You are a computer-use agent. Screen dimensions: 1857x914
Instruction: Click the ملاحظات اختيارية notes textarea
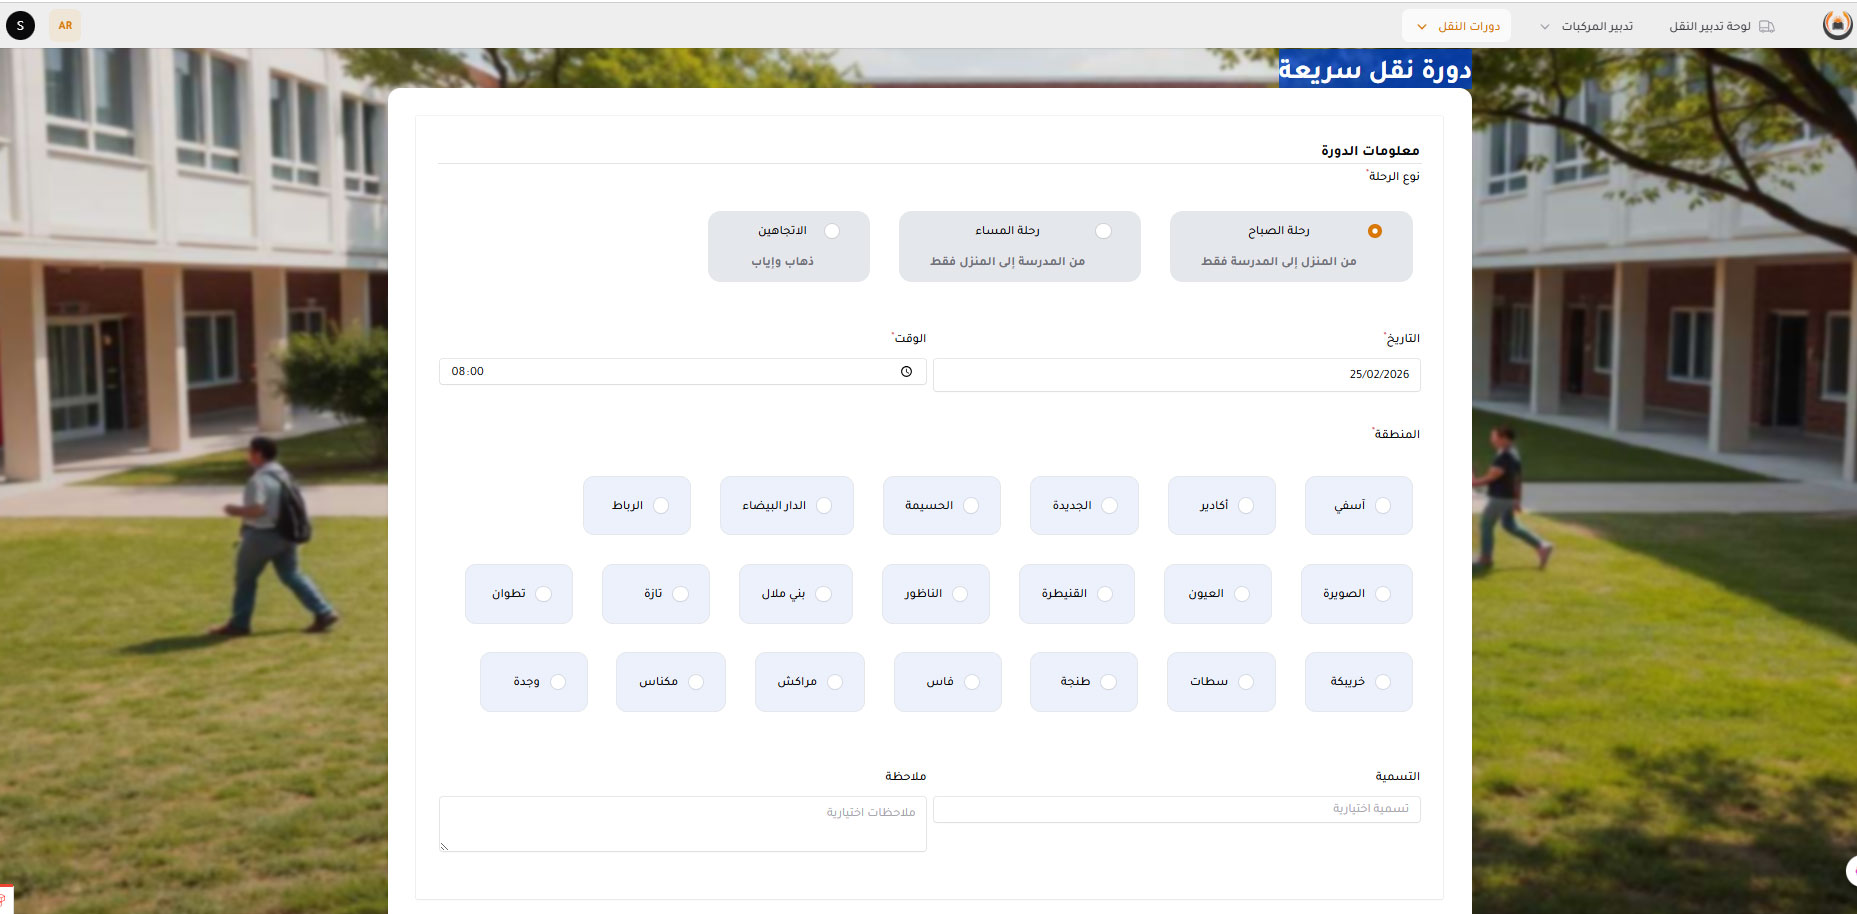(683, 823)
